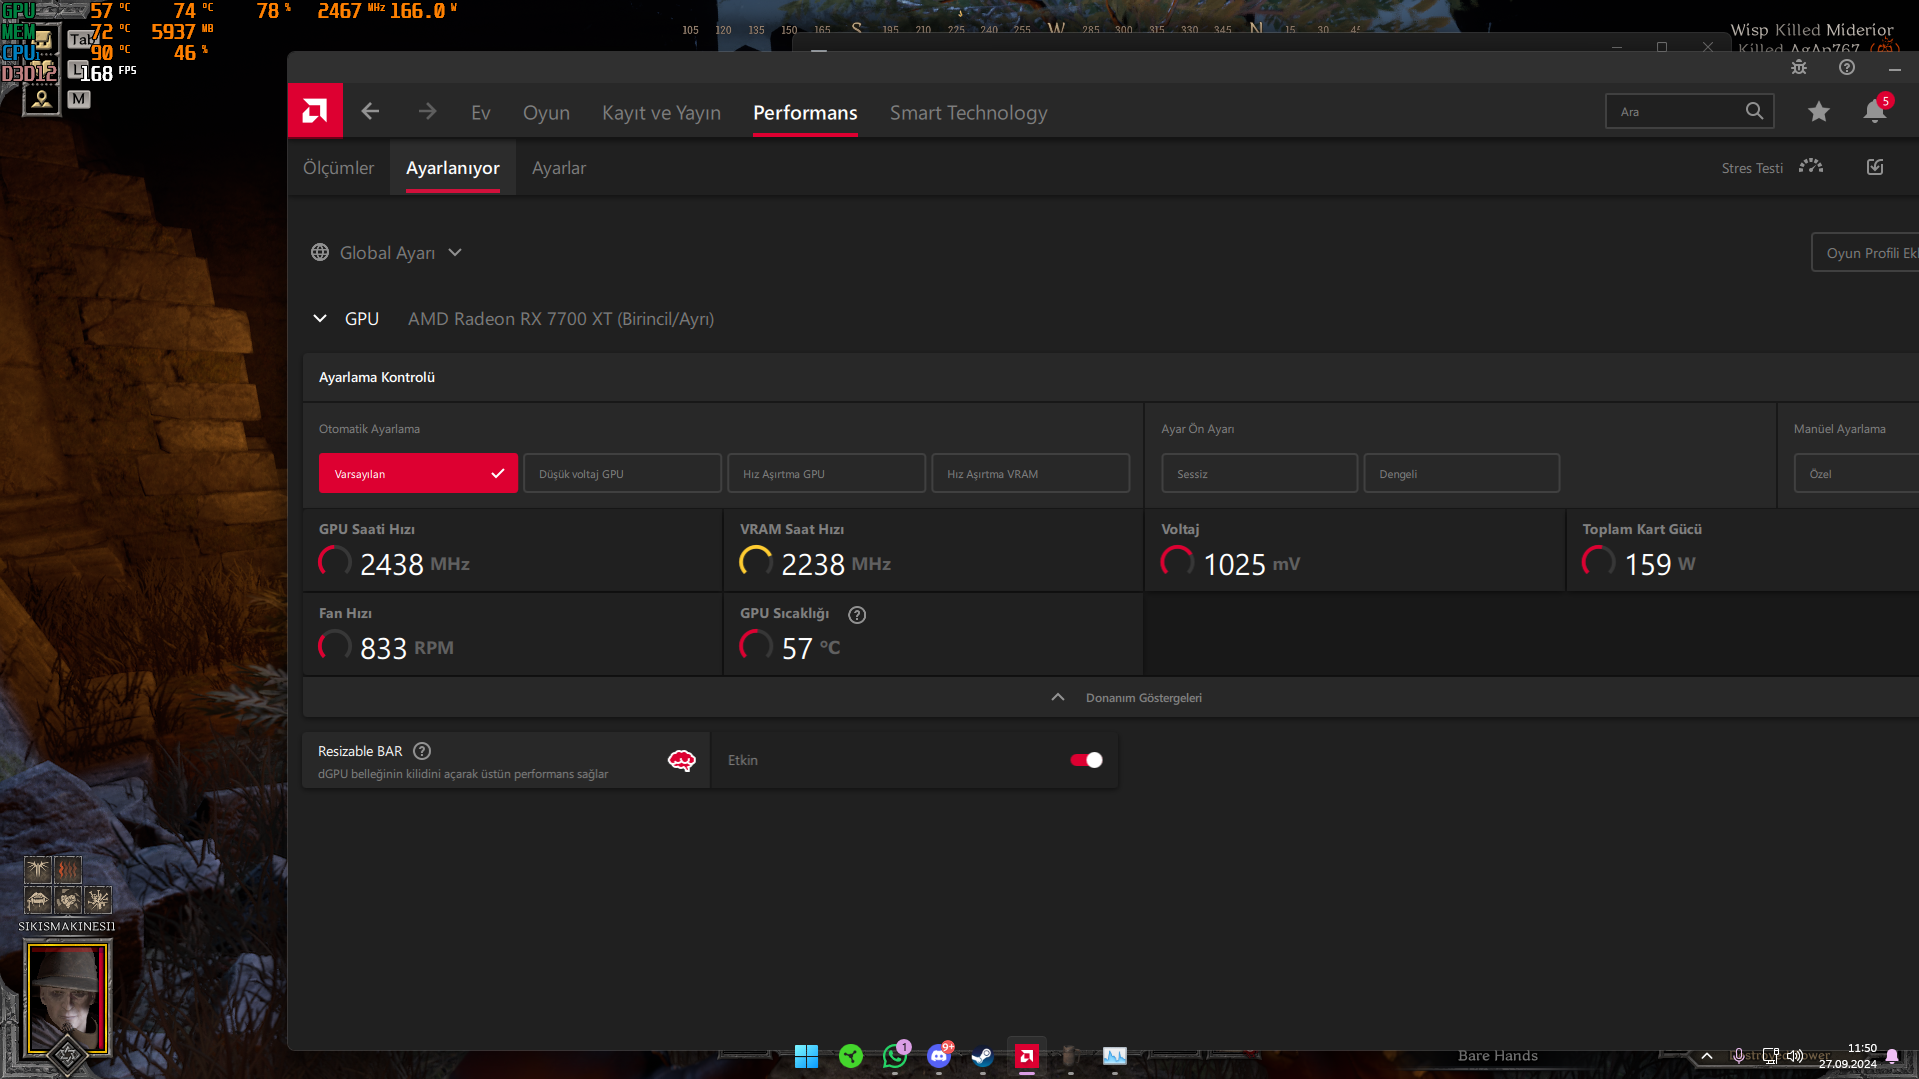Open the bug report icon

point(1799,67)
